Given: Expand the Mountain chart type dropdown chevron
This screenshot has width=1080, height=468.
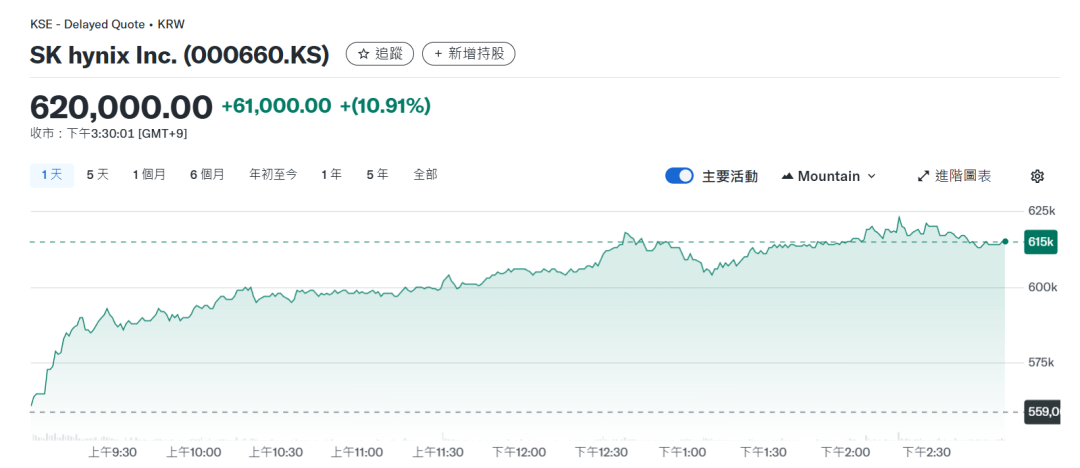Looking at the screenshot, I should tap(871, 176).
